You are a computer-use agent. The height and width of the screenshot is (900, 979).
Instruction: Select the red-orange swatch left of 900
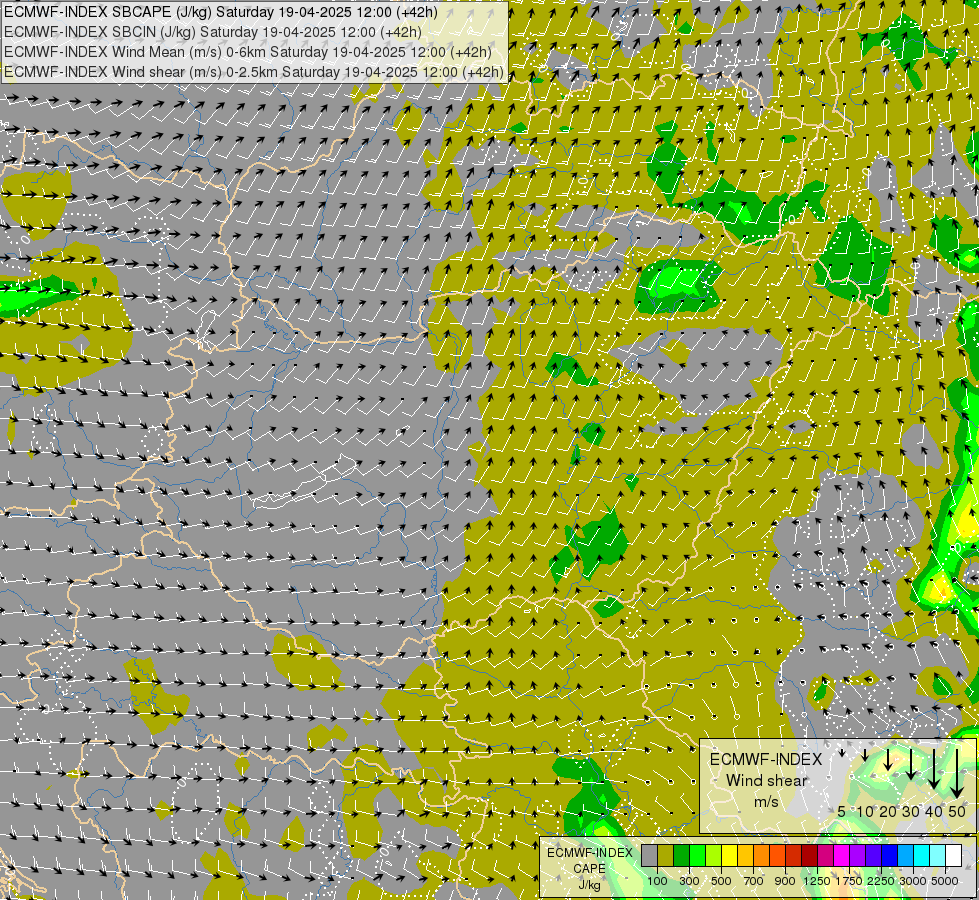point(777,855)
